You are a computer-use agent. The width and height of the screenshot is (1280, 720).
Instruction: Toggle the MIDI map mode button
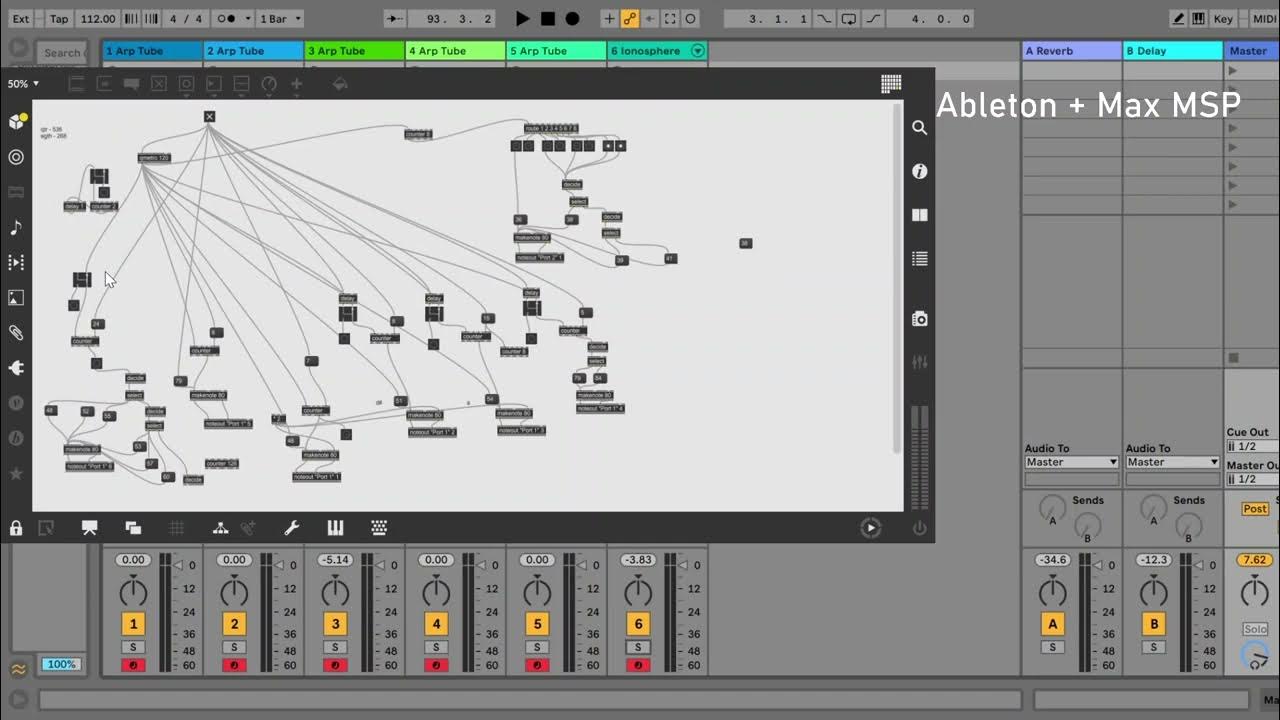tap(1264, 18)
